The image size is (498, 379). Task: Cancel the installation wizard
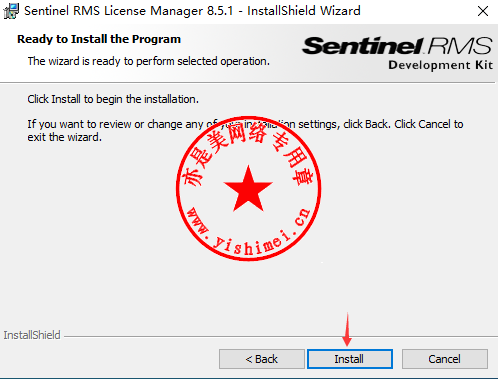click(445, 359)
